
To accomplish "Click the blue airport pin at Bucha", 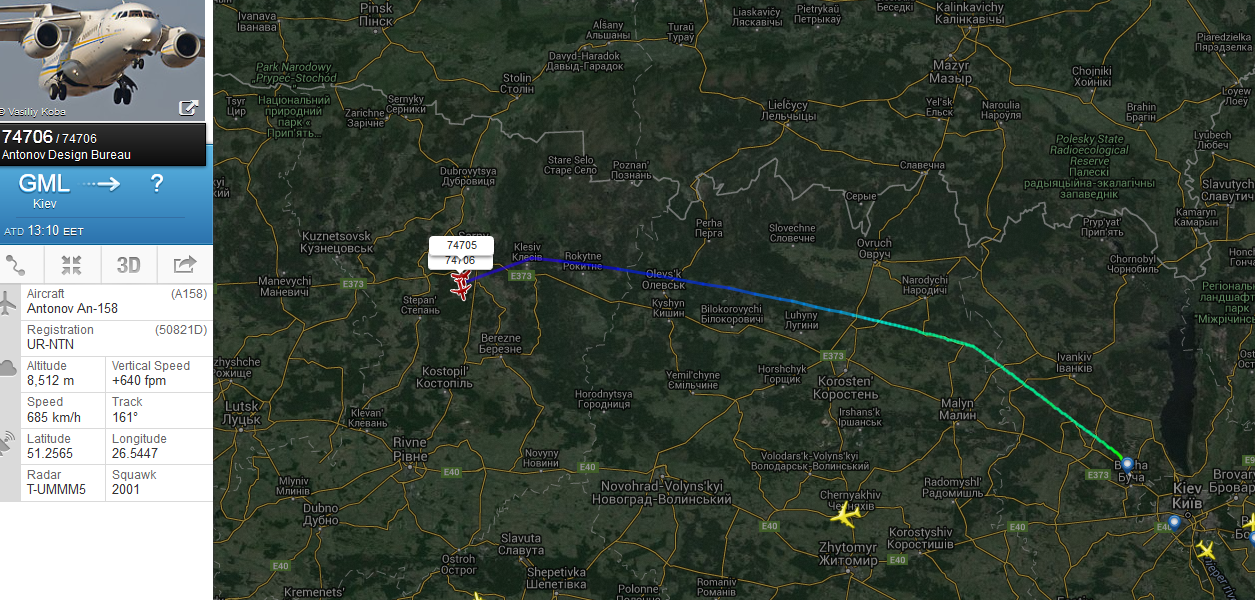I will tap(1127, 464).
